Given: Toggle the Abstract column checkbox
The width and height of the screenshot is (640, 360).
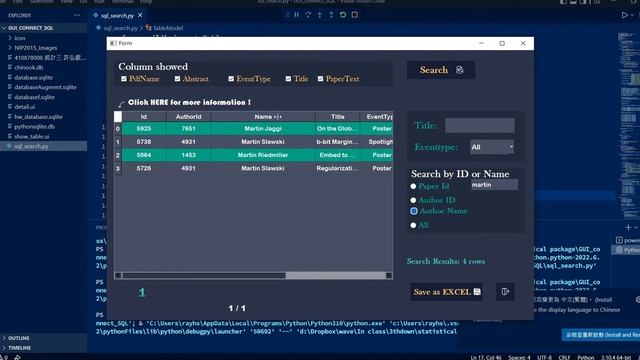Looking at the screenshot, I should pyautogui.click(x=177, y=79).
